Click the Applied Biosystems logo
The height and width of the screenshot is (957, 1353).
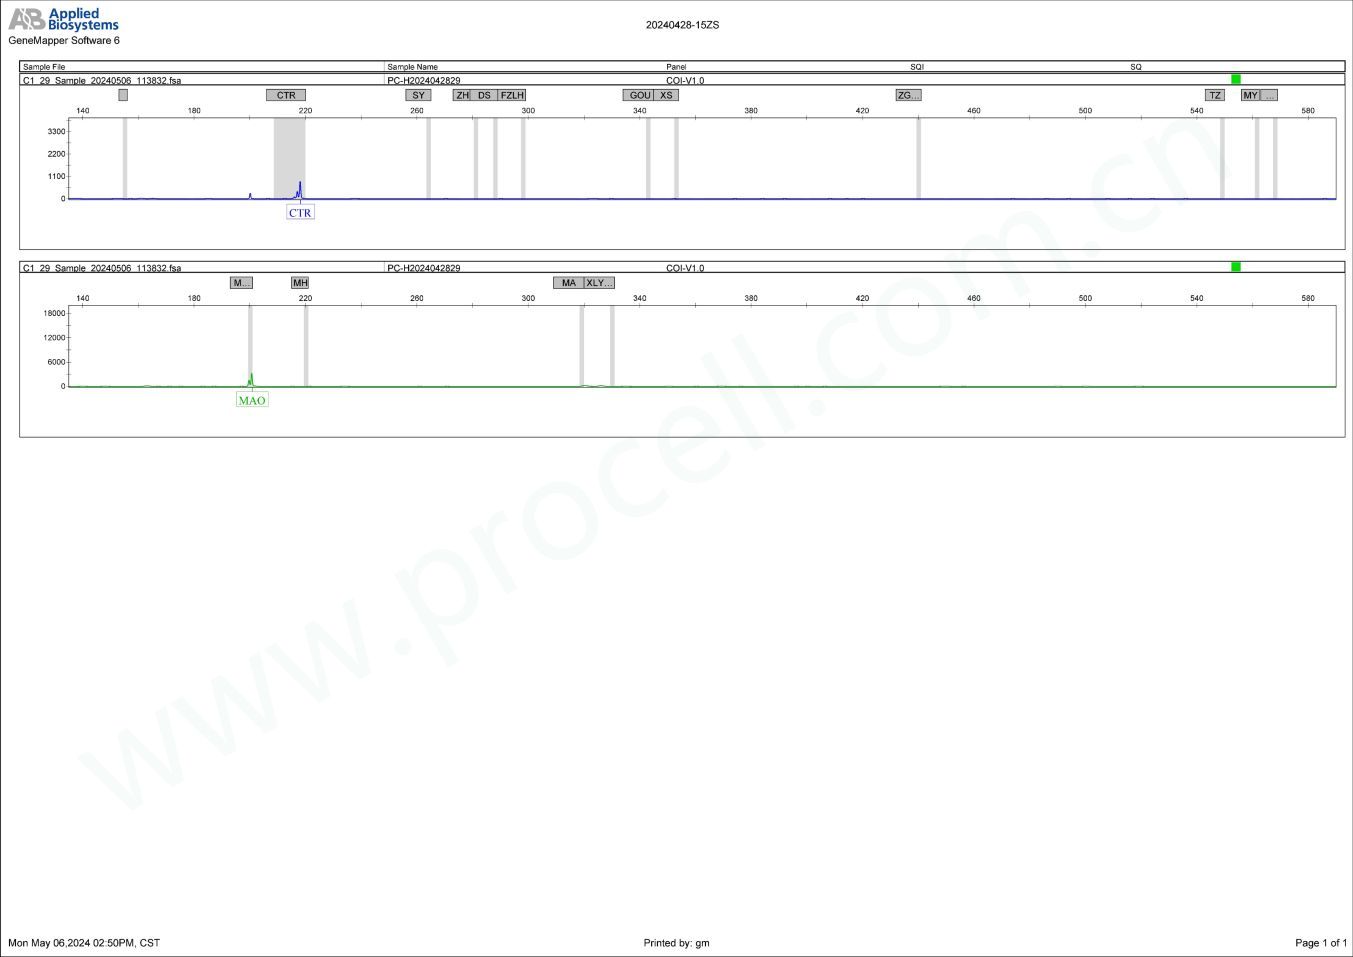[64, 19]
